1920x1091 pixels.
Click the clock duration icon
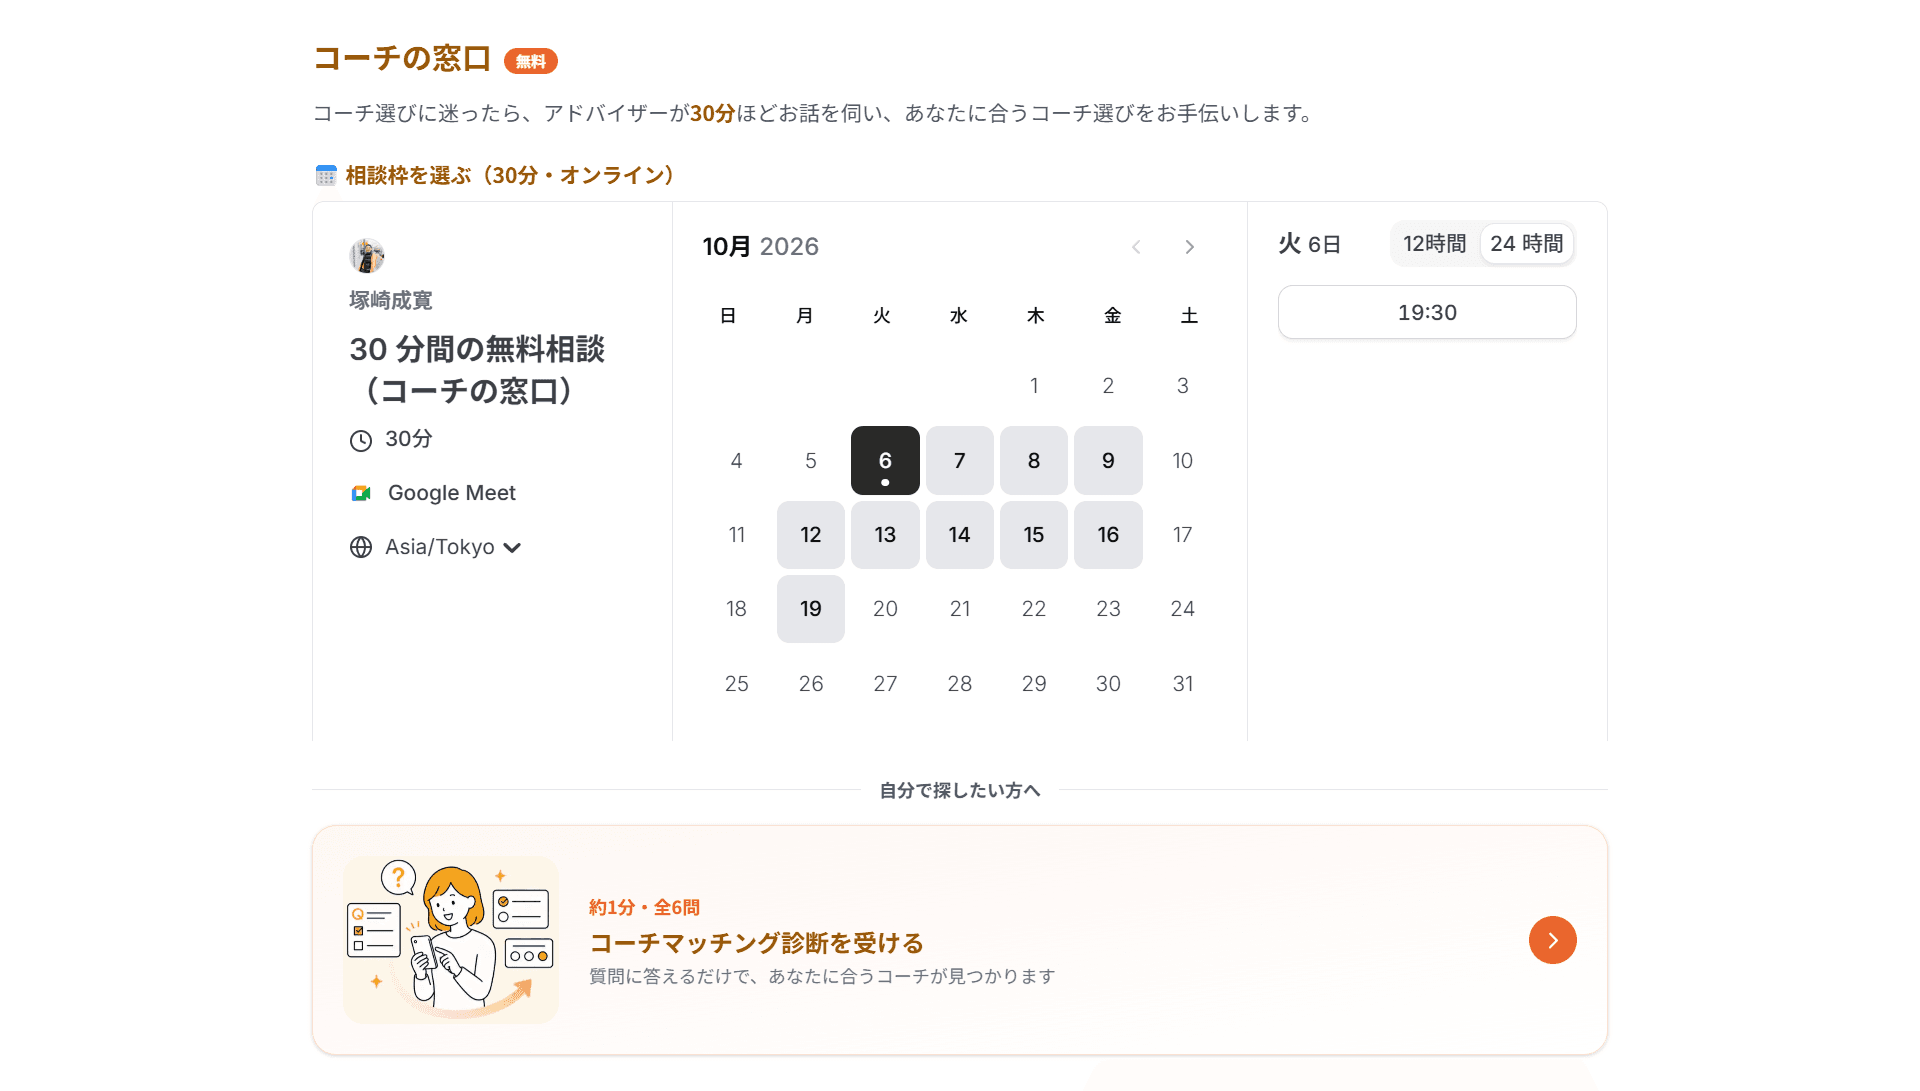361,440
